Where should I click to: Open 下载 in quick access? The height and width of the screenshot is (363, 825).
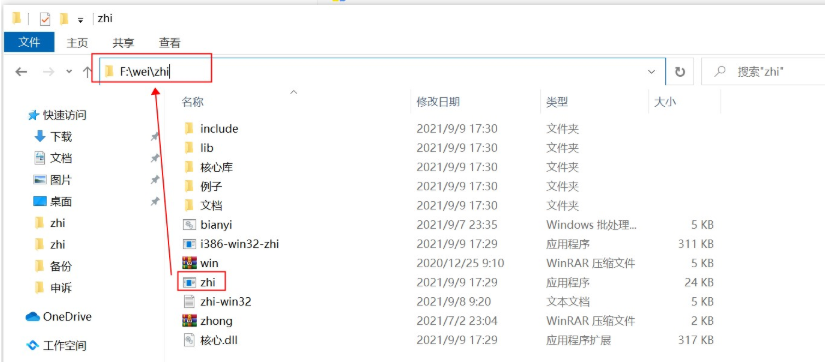tap(61, 137)
